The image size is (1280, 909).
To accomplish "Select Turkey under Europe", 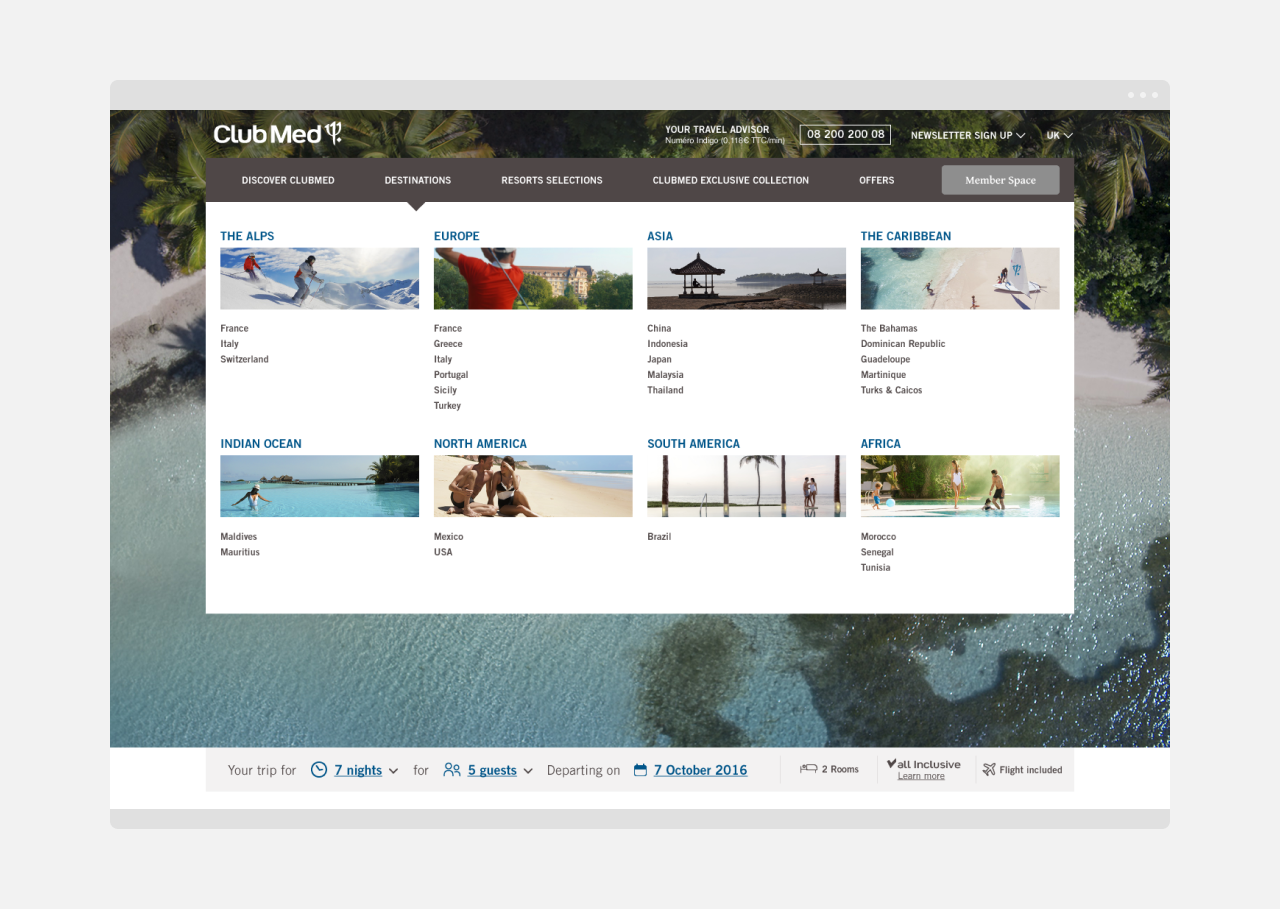I will pos(448,406).
